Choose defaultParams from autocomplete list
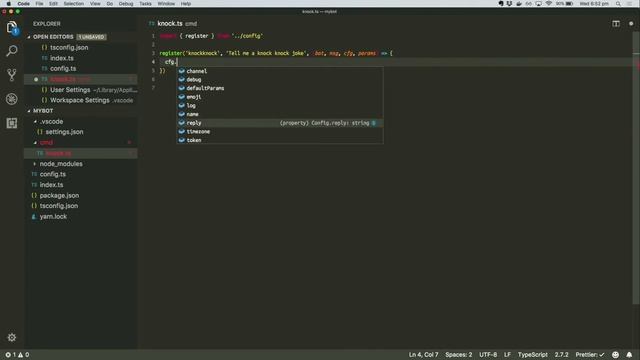Viewport: 640px width, 360px height. click(280, 88)
